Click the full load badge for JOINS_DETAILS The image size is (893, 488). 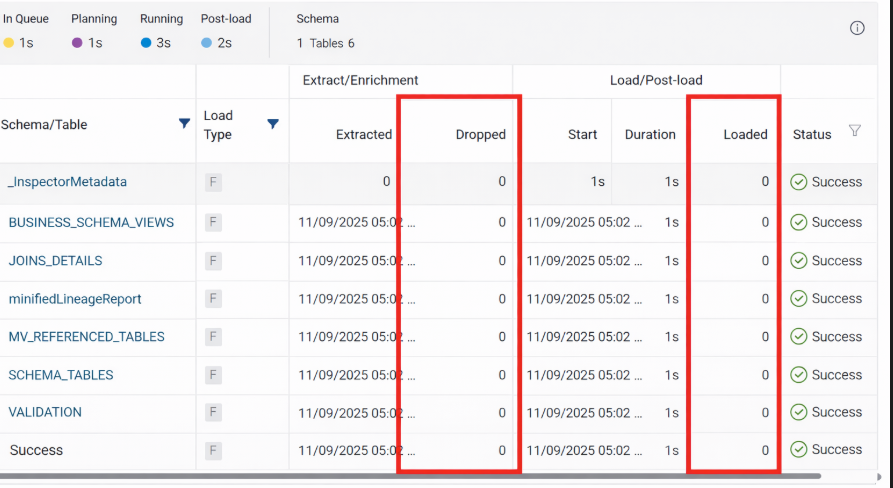pos(213,261)
